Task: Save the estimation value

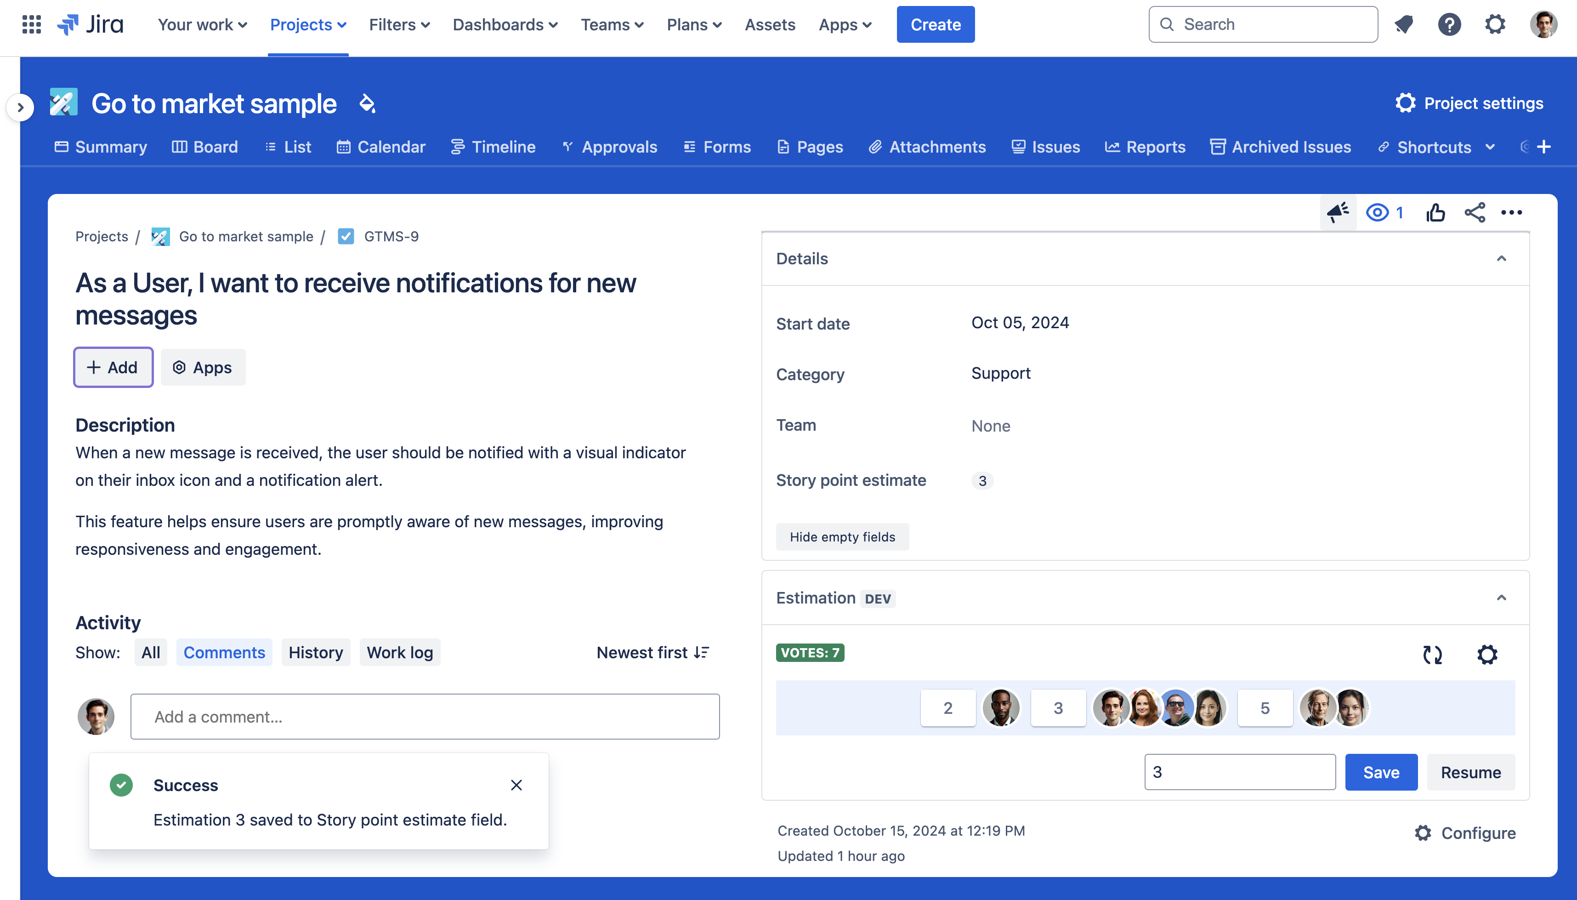Action: pyautogui.click(x=1381, y=772)
